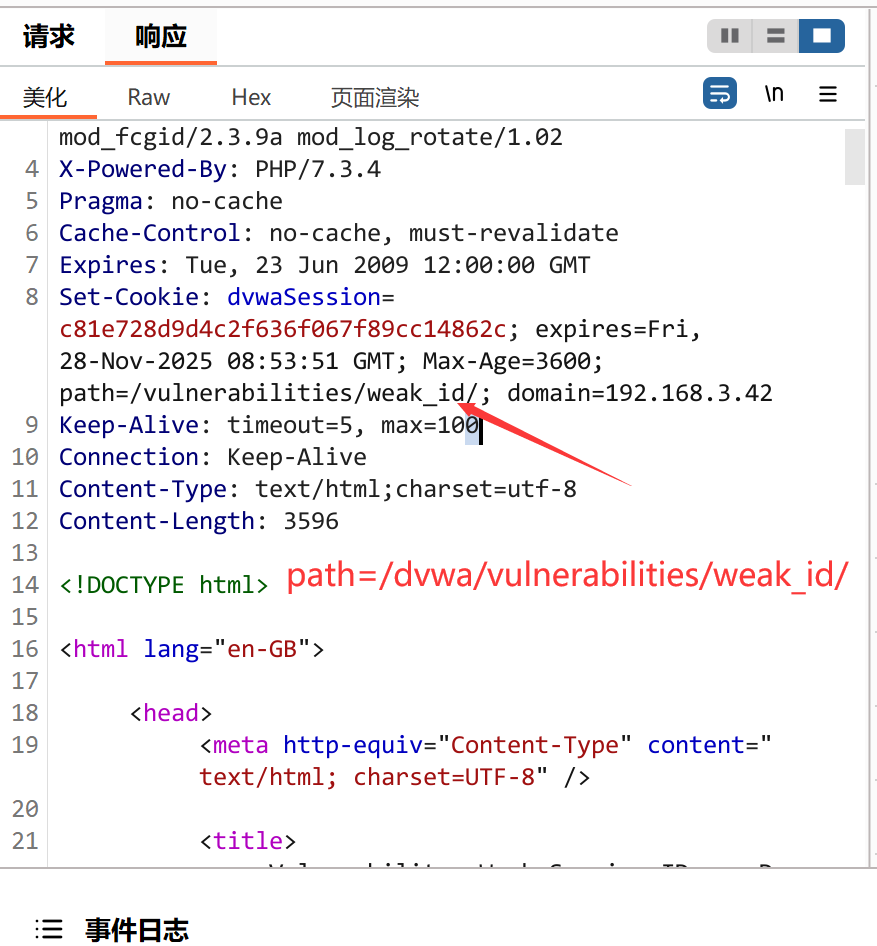Select the Hex view tab

click(x=252, y=97)
